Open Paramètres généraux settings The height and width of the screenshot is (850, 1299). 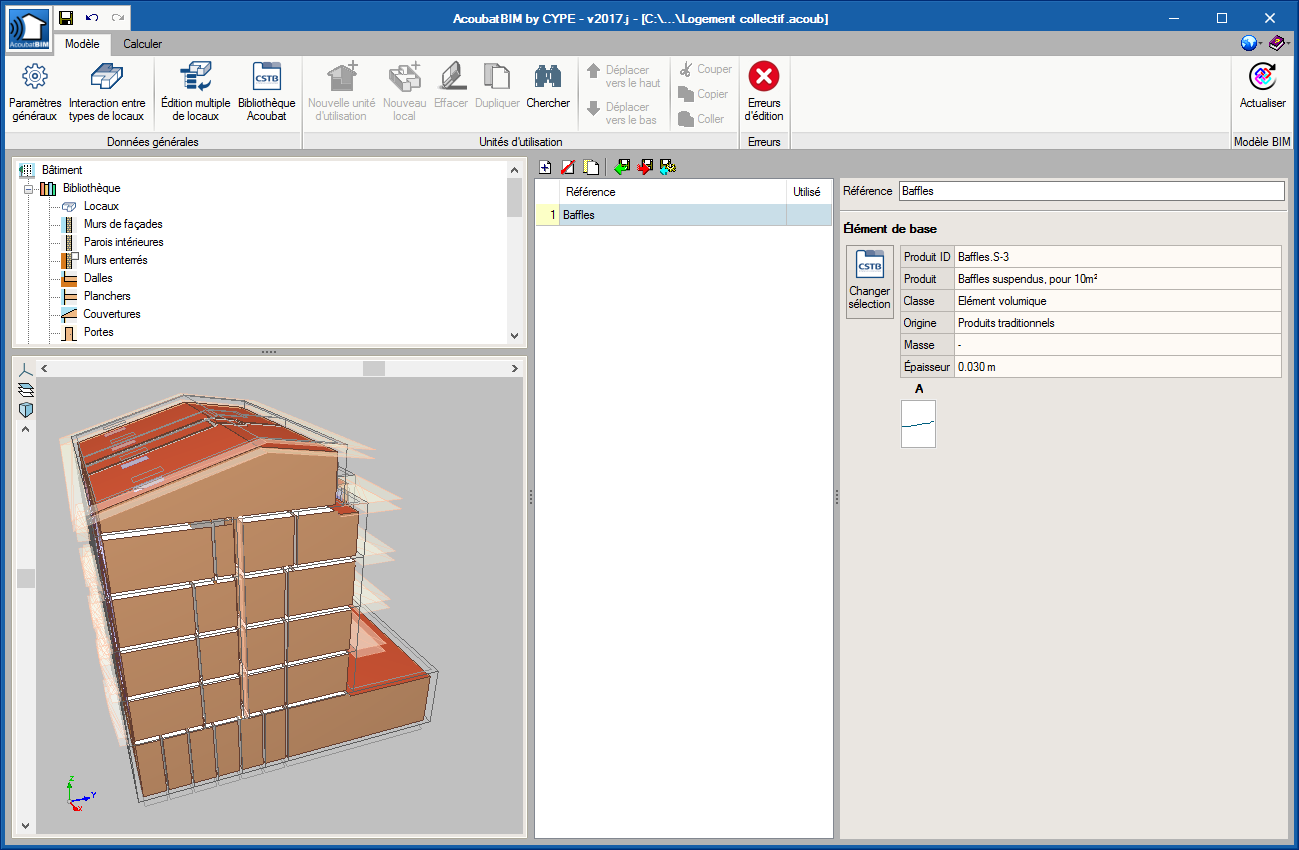[x=35, y=92]
